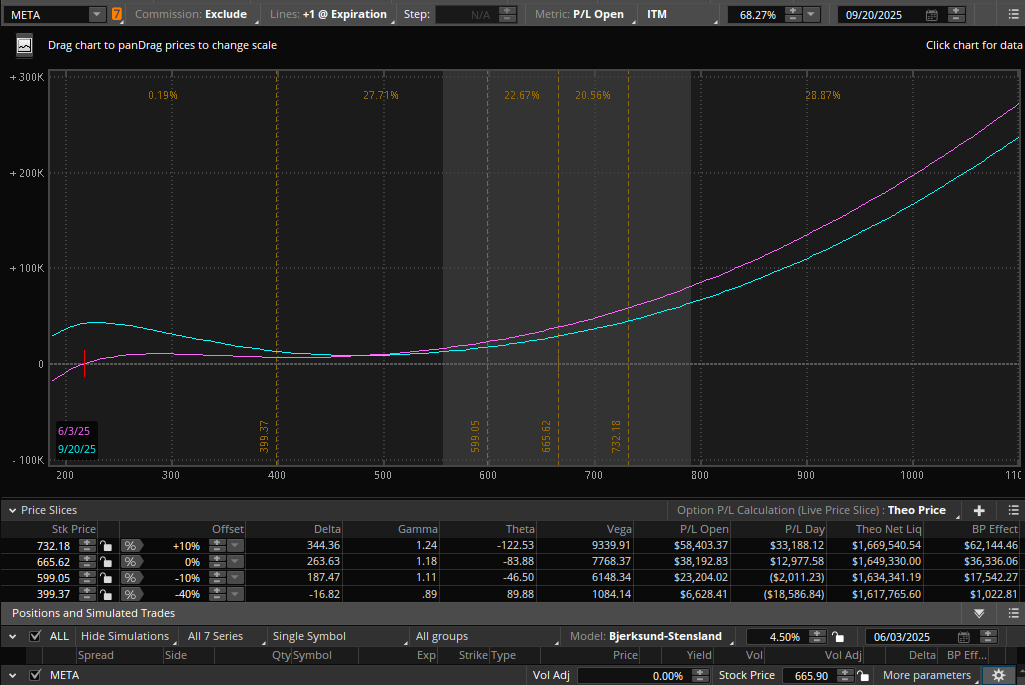Toggle lock on the 399.37 price slice

pyautogui.click(x=106, y=595)
